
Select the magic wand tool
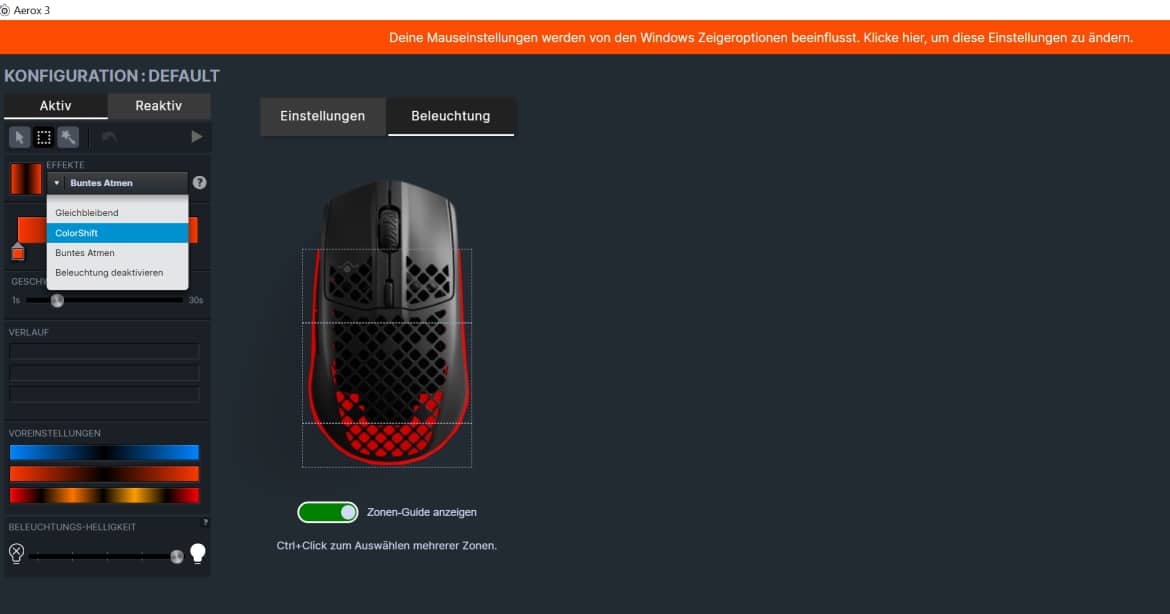pos(68,137)
